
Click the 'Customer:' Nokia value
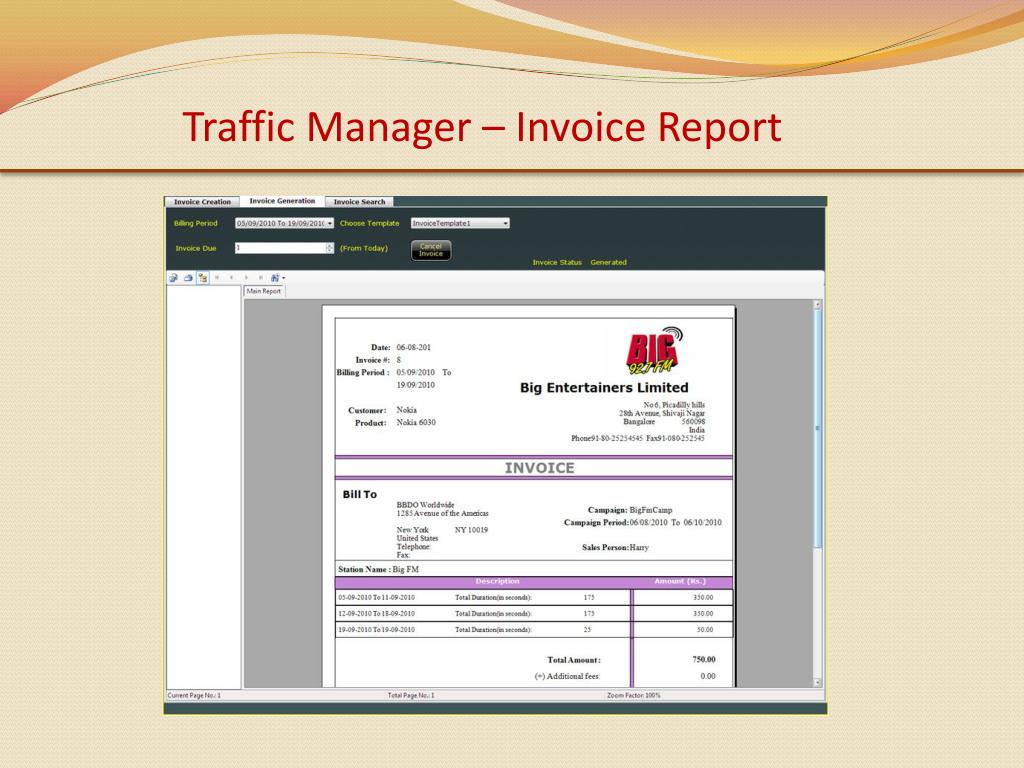pos(406,410)
